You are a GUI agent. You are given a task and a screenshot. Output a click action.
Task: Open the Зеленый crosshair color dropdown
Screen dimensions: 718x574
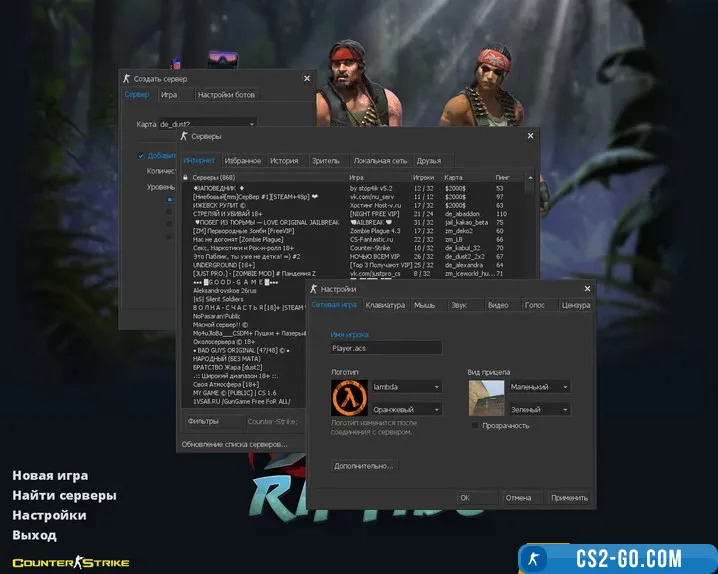[537, 409]
